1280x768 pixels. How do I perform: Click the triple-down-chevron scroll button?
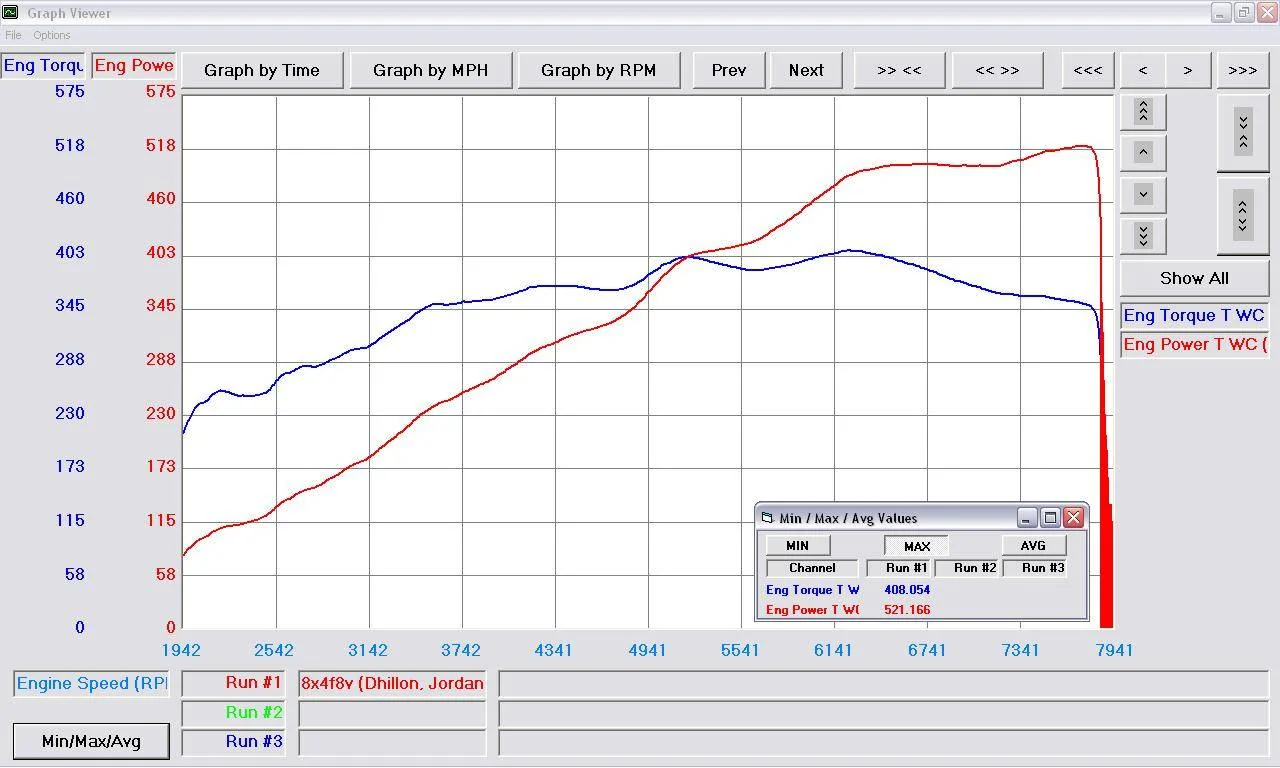pos(1144,235)
